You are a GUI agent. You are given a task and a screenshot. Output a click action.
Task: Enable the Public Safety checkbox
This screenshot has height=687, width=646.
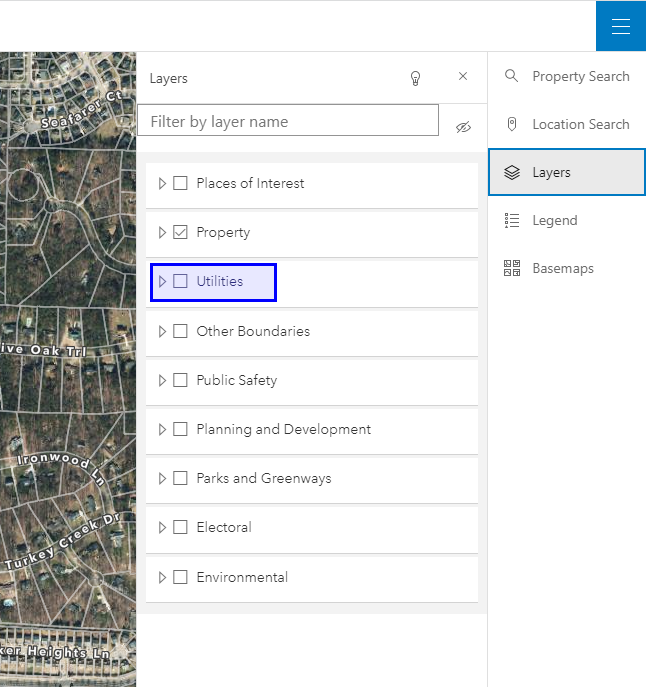coord(180,380)
